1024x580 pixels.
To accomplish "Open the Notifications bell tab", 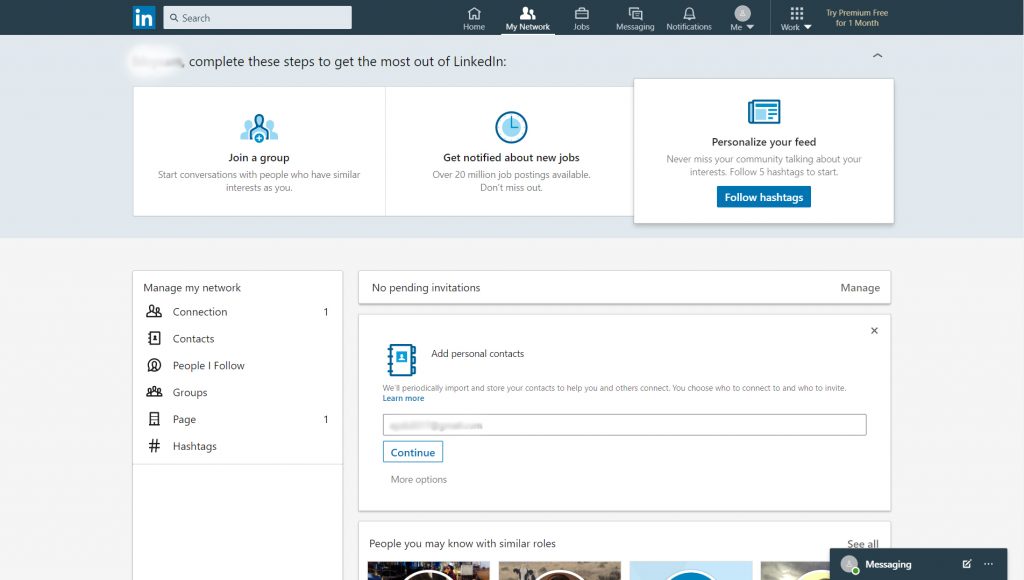I will click(x=689, y=18).
